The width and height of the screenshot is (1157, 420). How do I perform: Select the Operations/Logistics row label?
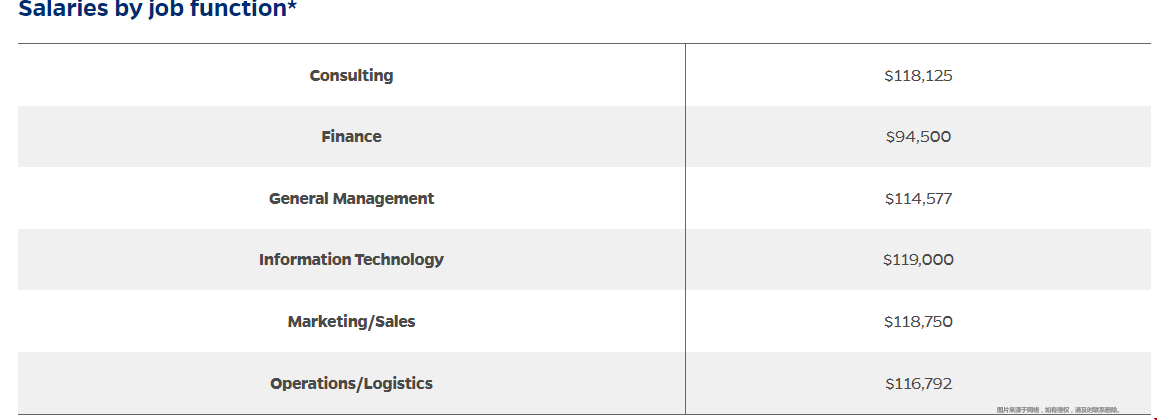(x=351, y=384)
